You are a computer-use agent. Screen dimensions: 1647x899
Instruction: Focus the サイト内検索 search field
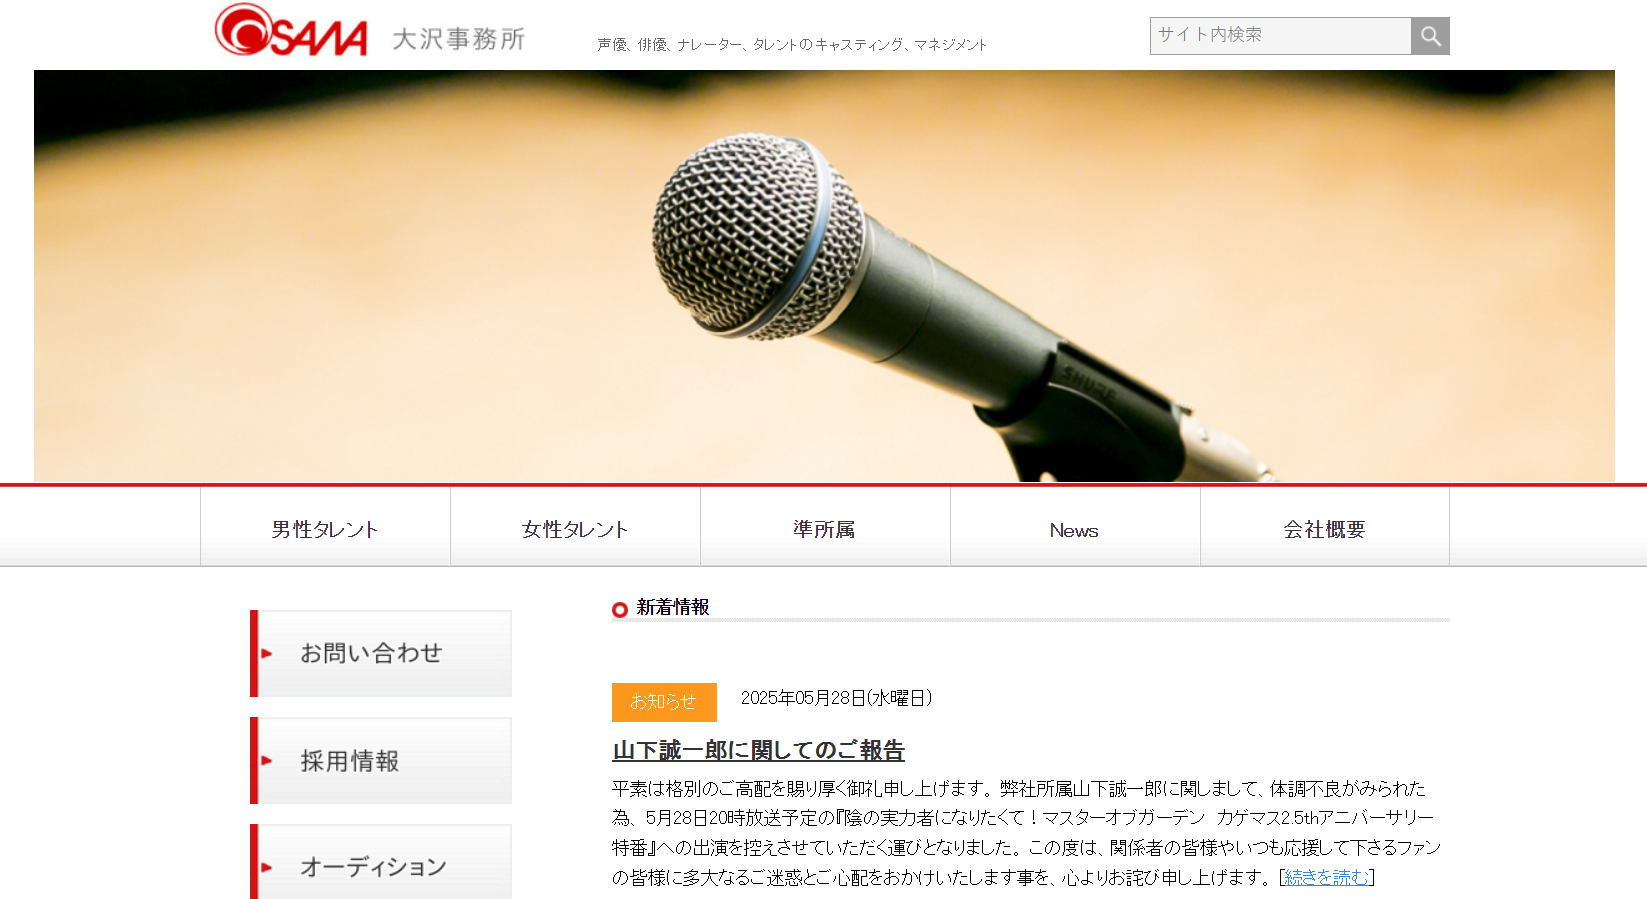[x=1280, y=36]
